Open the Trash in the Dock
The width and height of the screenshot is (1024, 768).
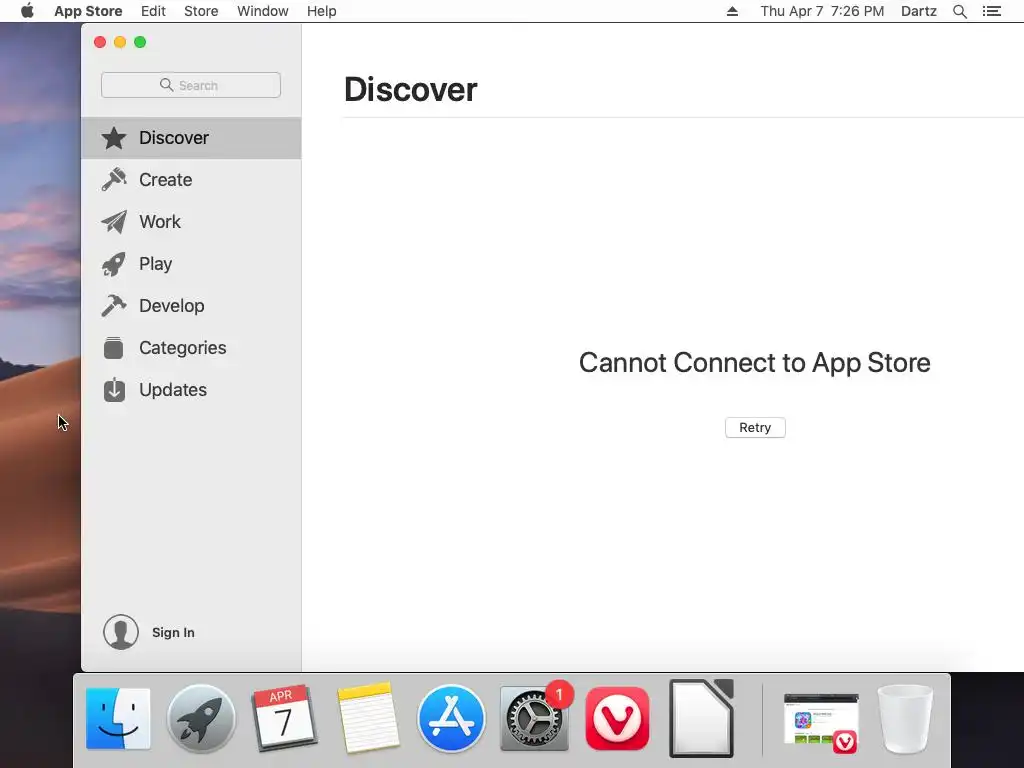pos(905,718)
